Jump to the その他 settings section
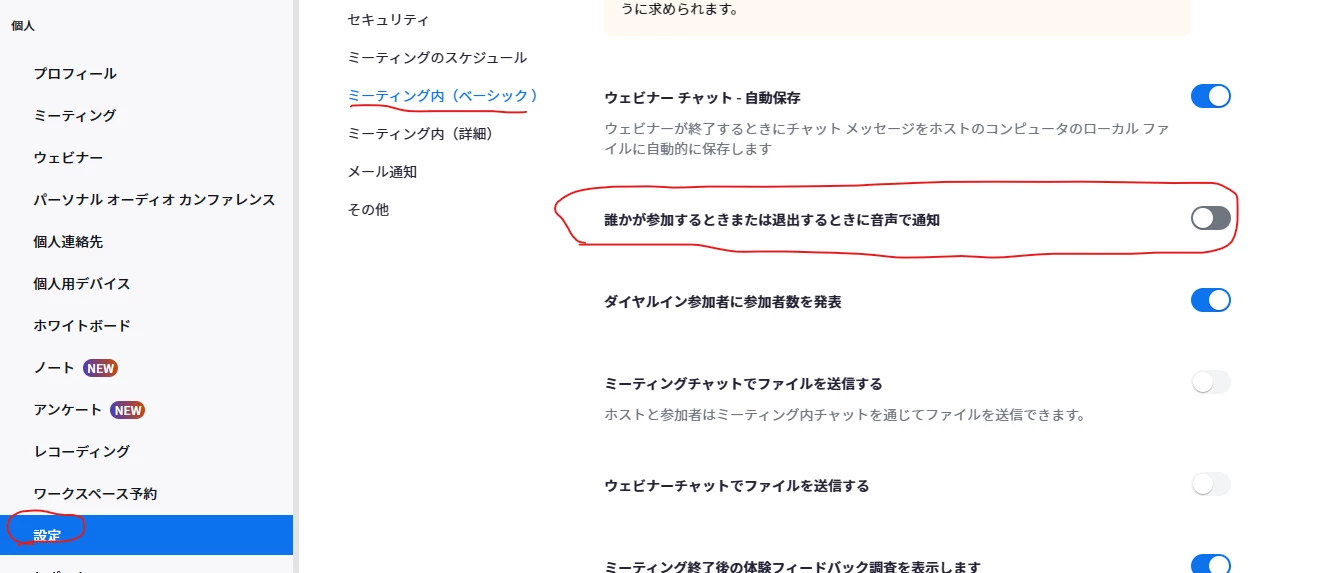Viewport: 1318px width, 573px height. click(368, 210)
